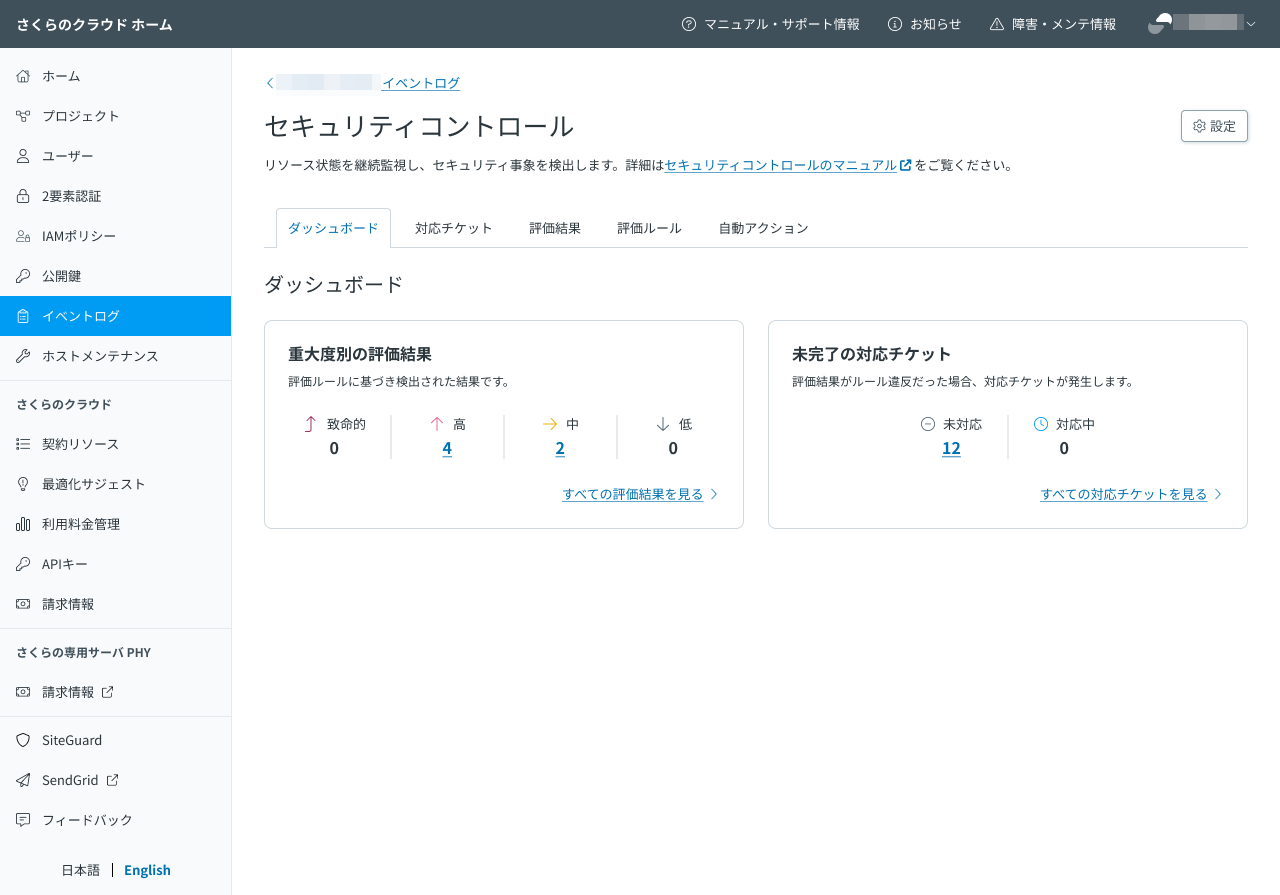The height and width of the screenshot is (895, 1280).
Task: Open optimization suggest lightbulb icon
Action: point(23,484)
